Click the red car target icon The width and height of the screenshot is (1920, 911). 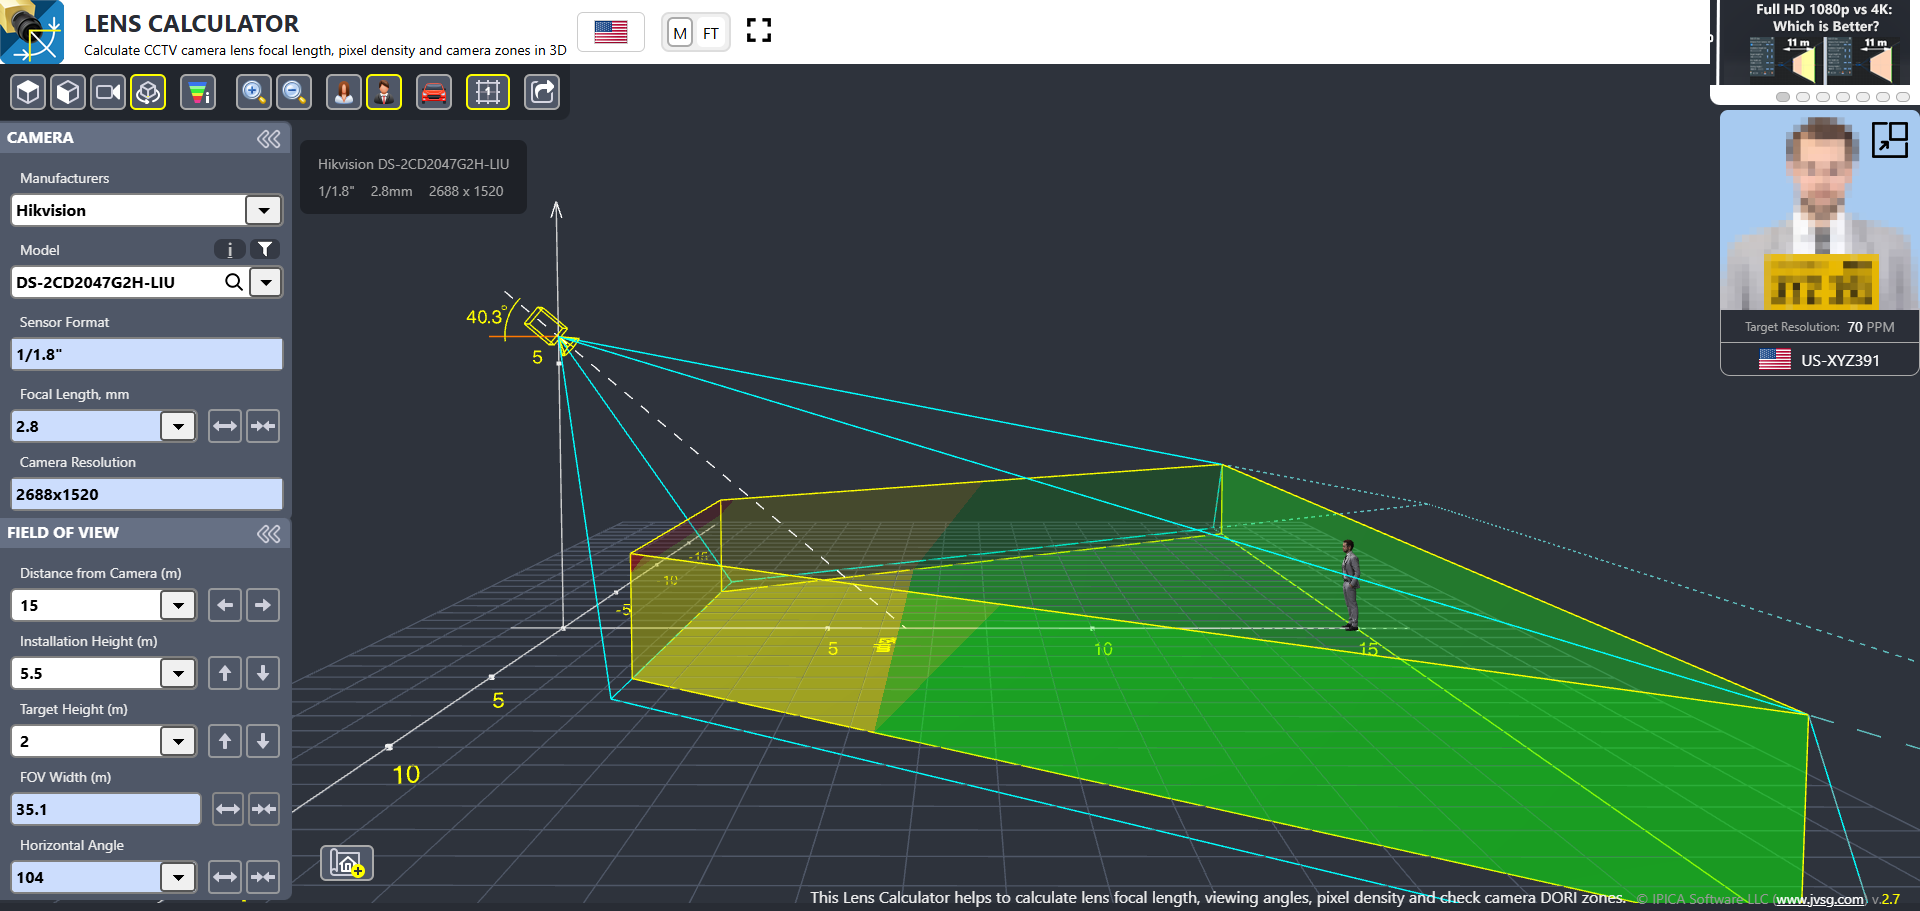433,93
